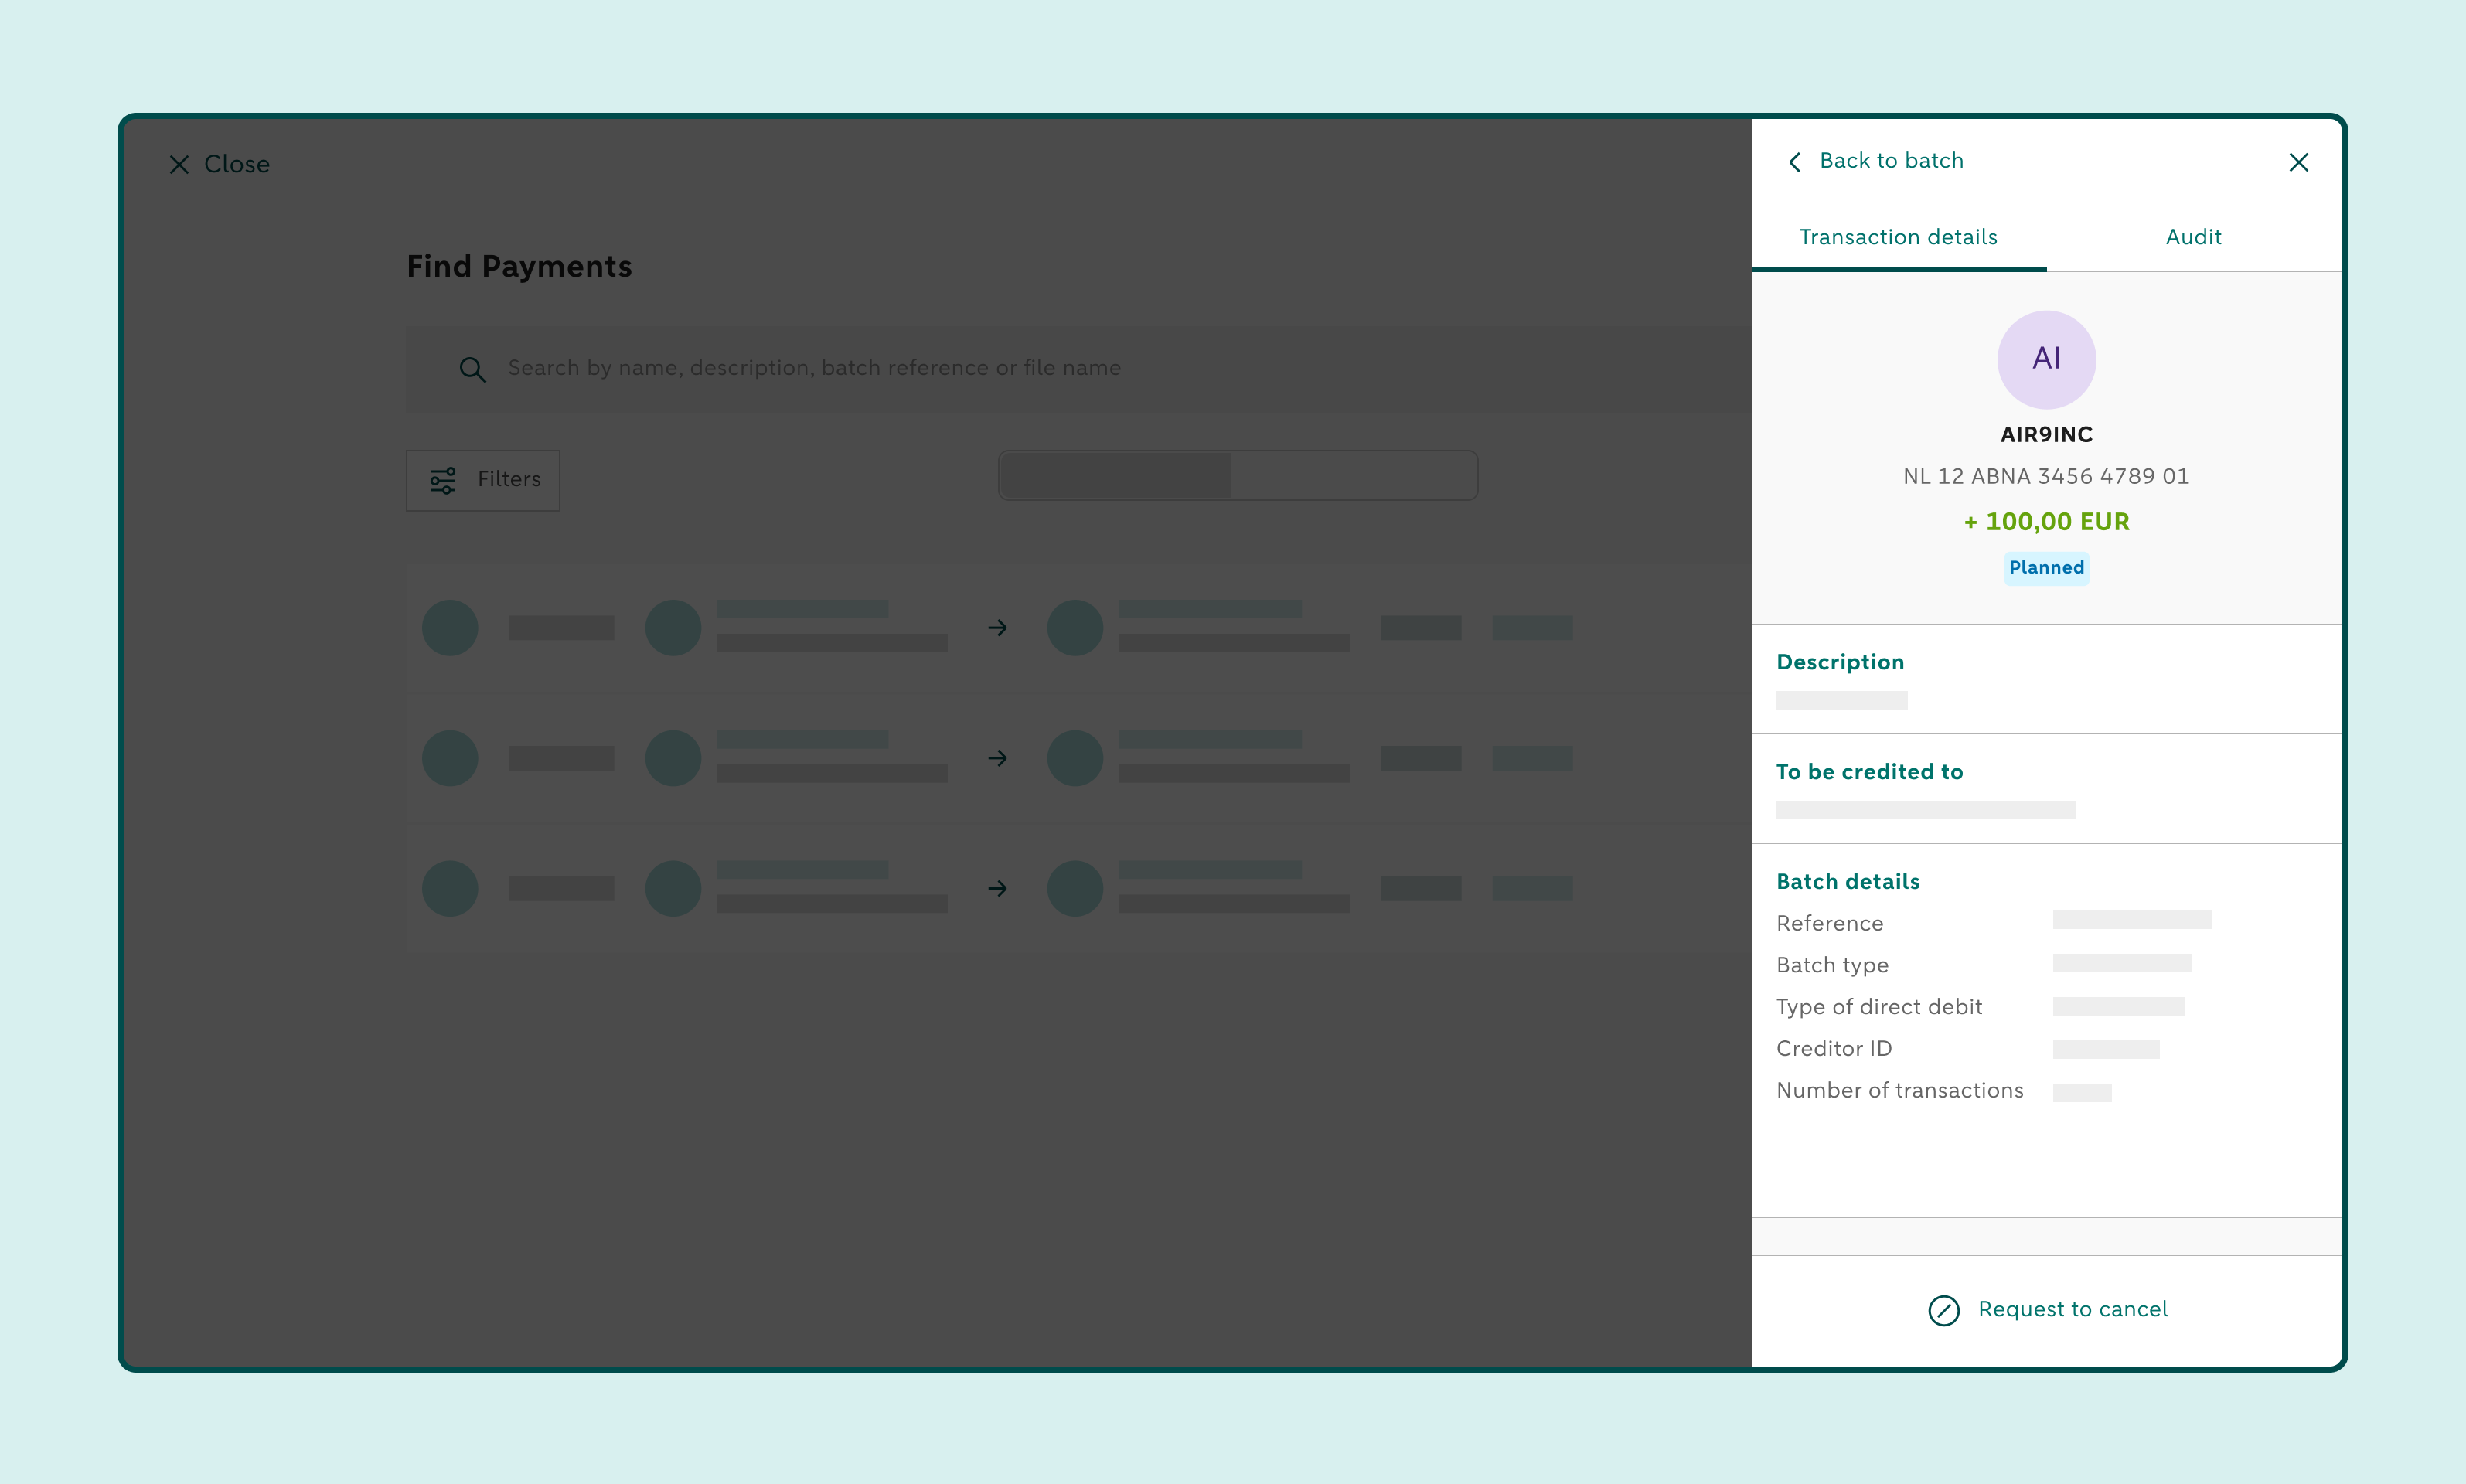Click the X icon beside Close
This screenshot has height=1484, width=2466.
179,164
